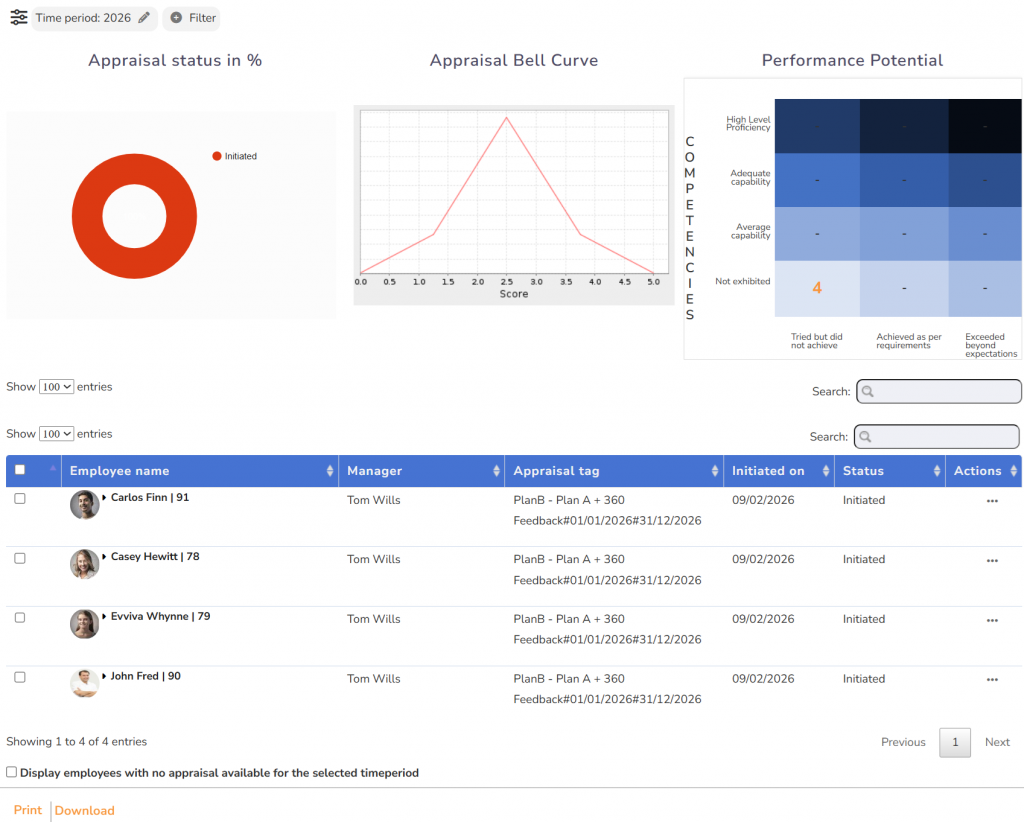Expand John Fred row details arrow
This screenshot has width=1024, height=822.
click(104, 677)
